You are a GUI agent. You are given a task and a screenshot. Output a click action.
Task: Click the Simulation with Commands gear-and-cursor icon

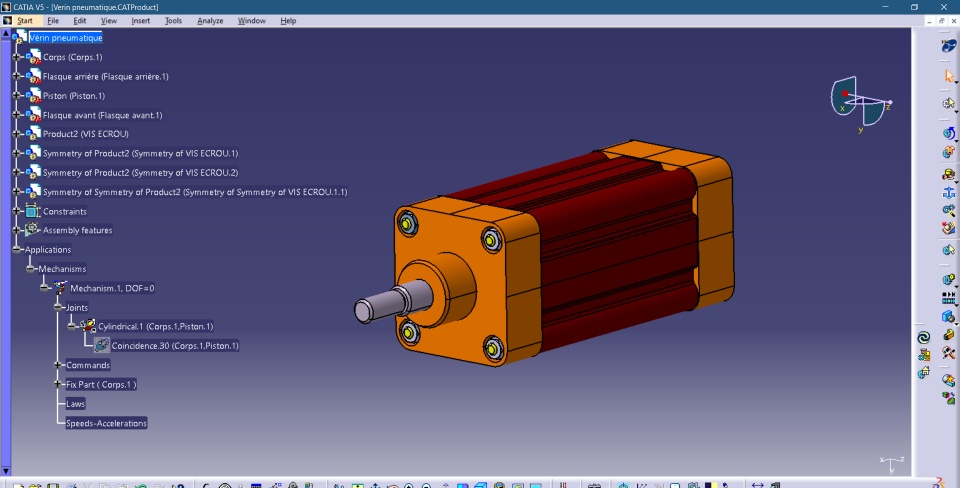tap(948, 103)
